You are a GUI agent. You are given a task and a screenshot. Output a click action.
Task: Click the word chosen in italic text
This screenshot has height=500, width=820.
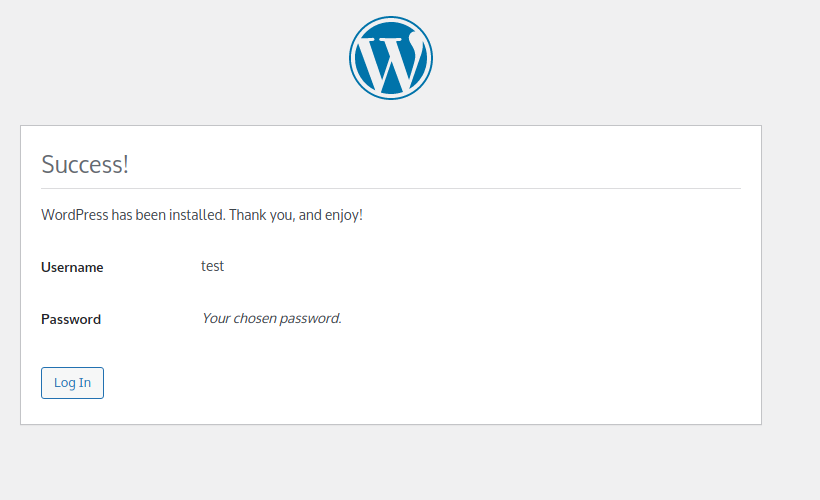click(255, 319)
